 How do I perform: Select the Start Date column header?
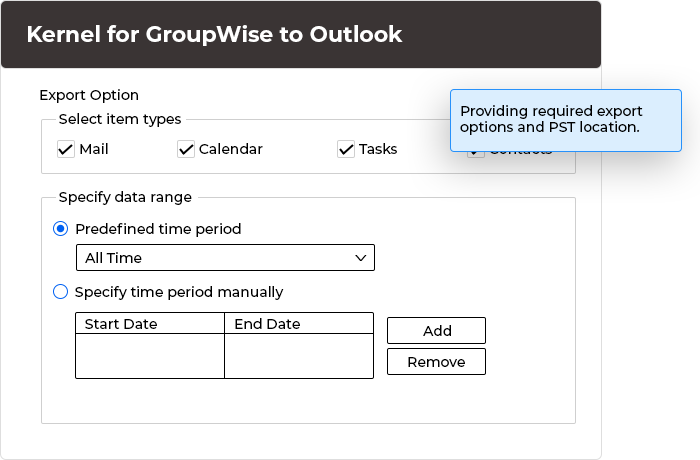point(150,323)
